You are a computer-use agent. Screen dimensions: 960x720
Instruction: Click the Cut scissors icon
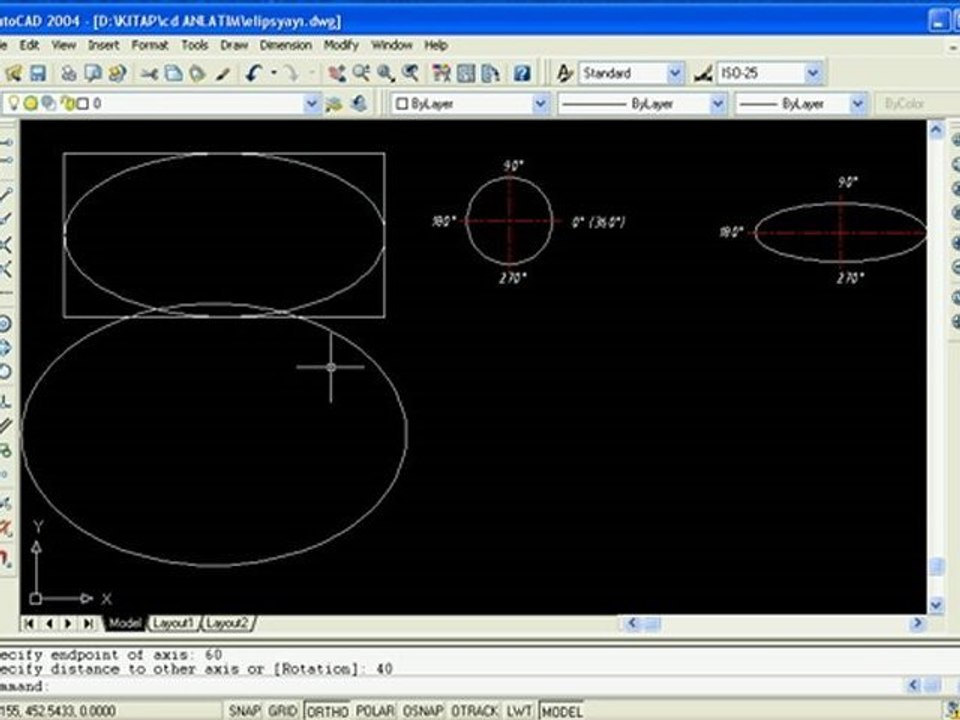tap(149, 73)
